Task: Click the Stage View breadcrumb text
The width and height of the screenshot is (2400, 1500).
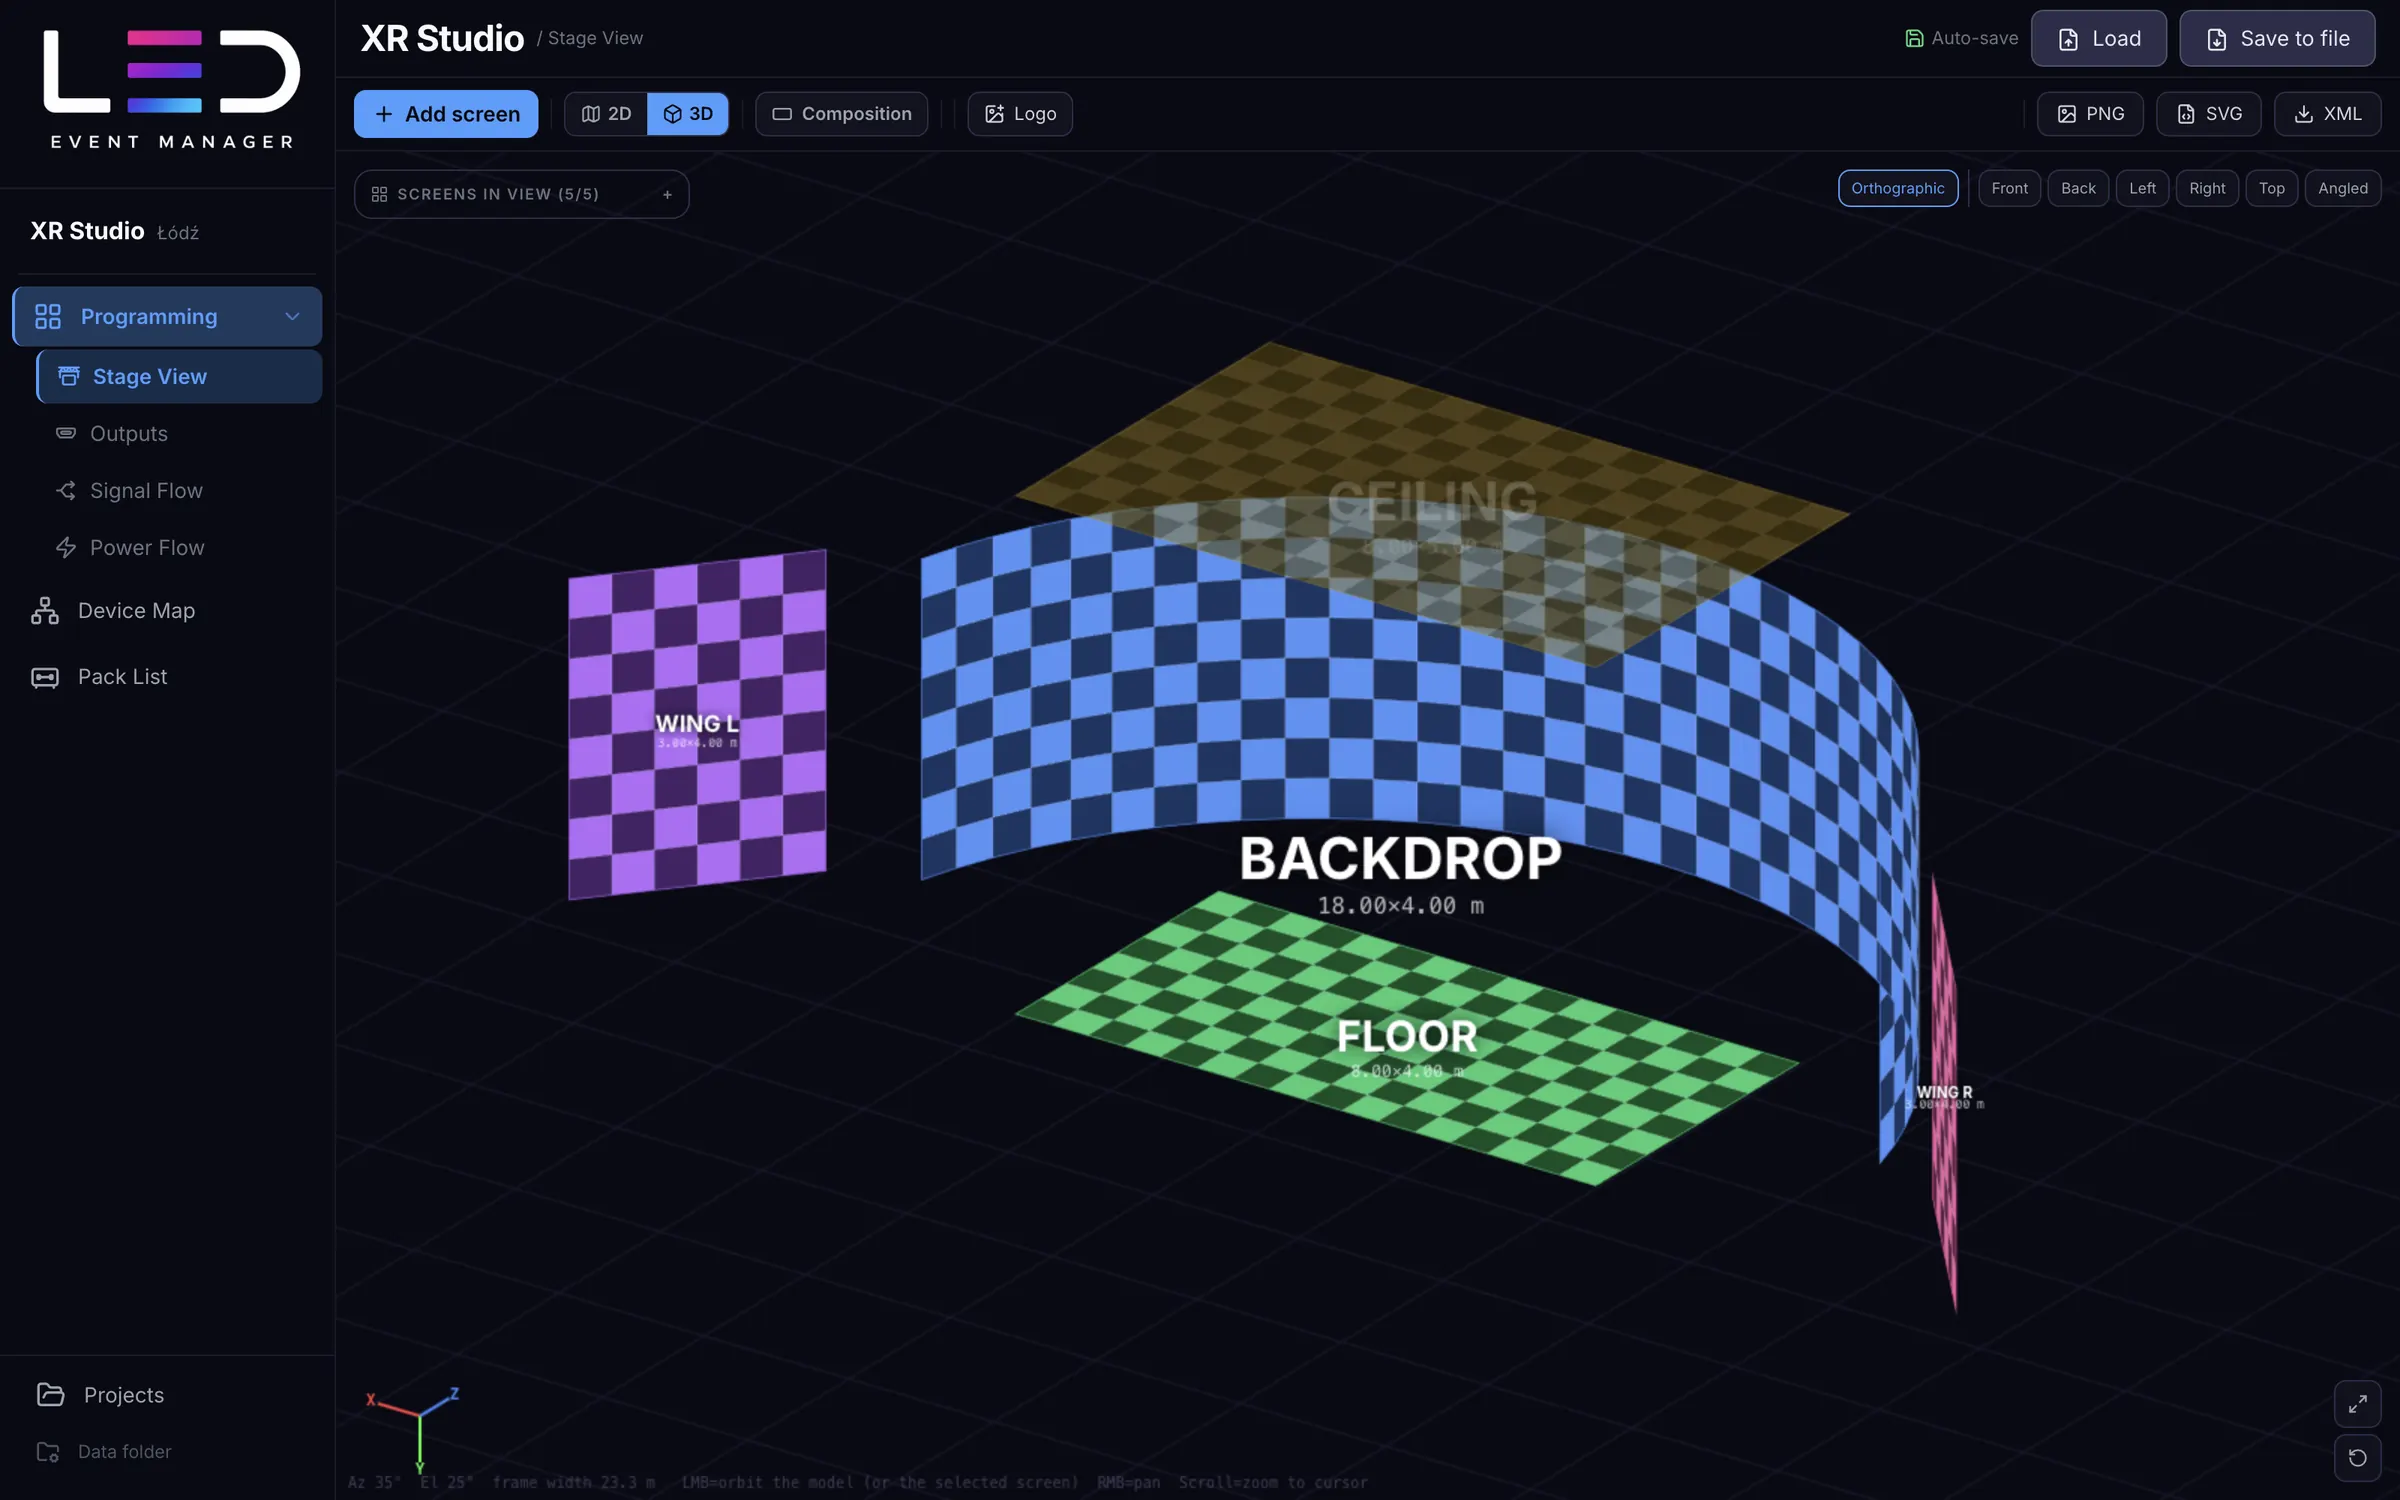Action: [x=595, y=38]
